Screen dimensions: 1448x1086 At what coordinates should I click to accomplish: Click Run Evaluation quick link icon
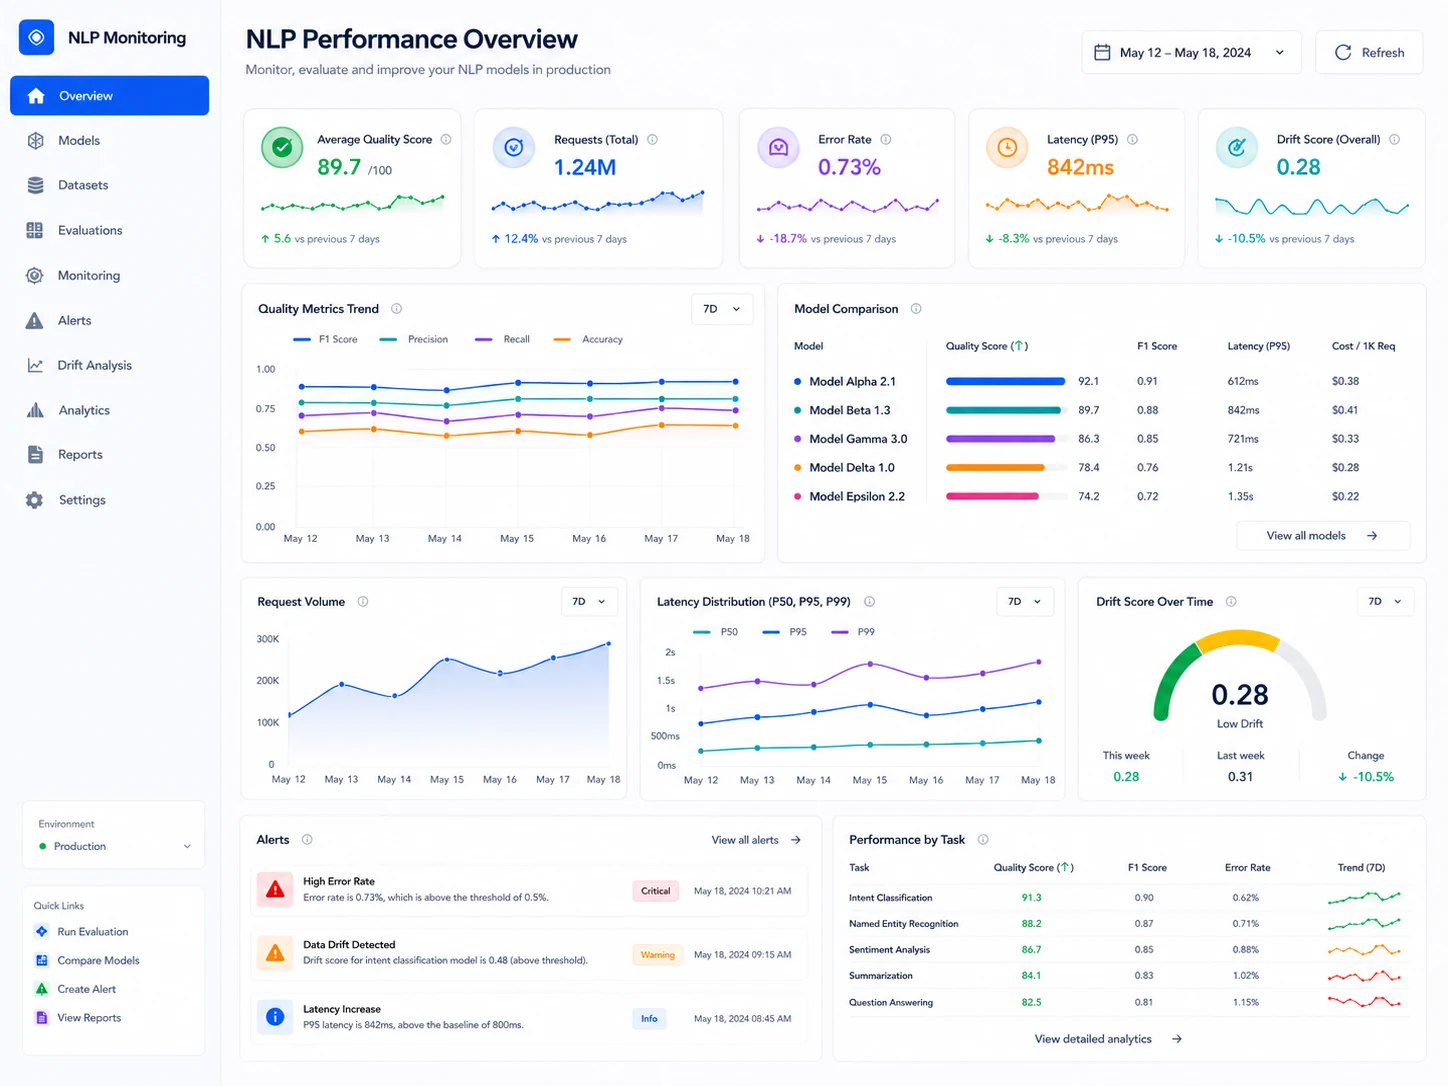(x=42, y=932)
